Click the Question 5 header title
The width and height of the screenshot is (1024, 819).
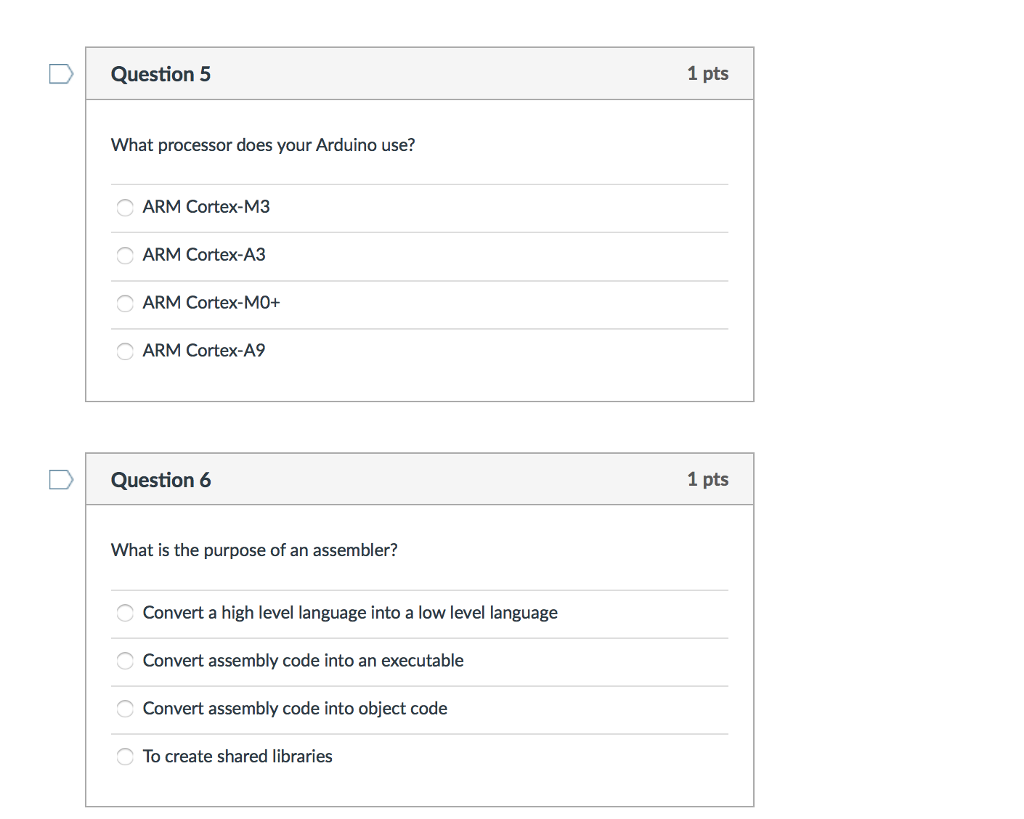click(161, 74)
